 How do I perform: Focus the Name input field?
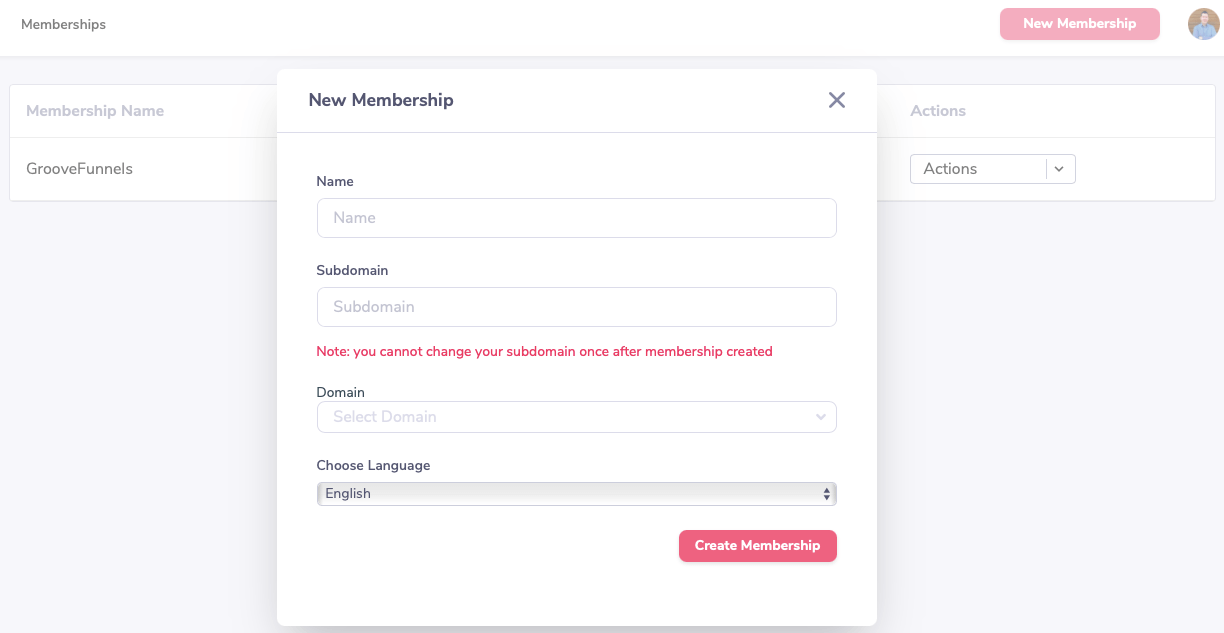576,218
